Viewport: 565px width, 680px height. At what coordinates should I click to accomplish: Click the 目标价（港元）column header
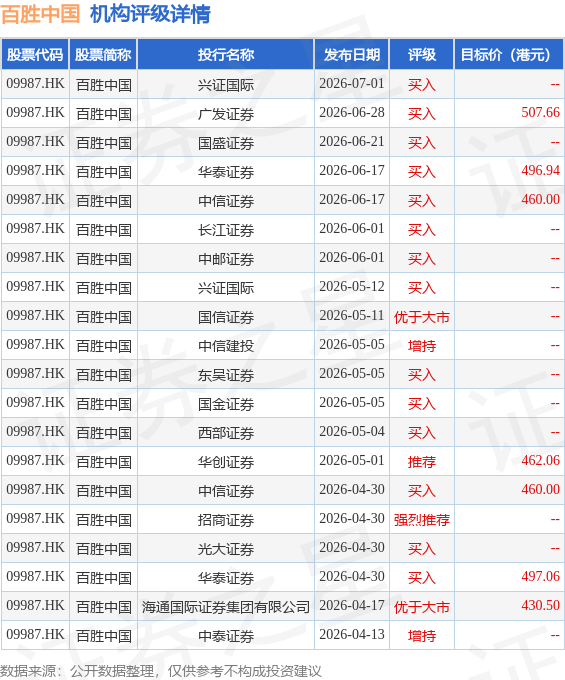coord(509,55)
